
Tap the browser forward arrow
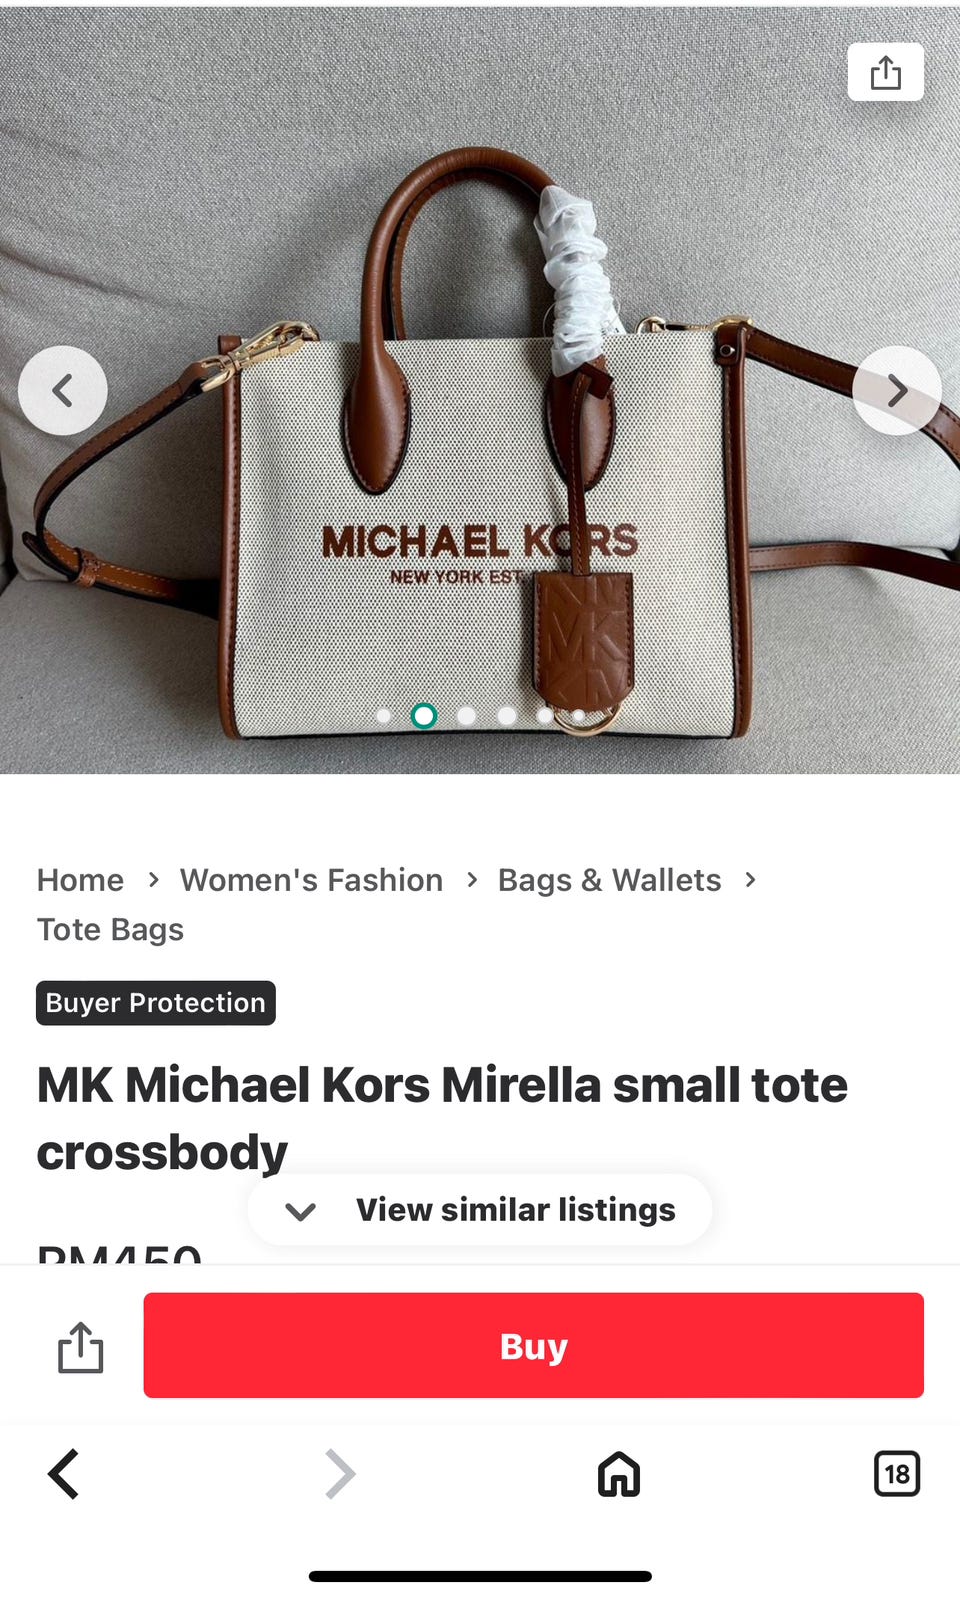340,1474
